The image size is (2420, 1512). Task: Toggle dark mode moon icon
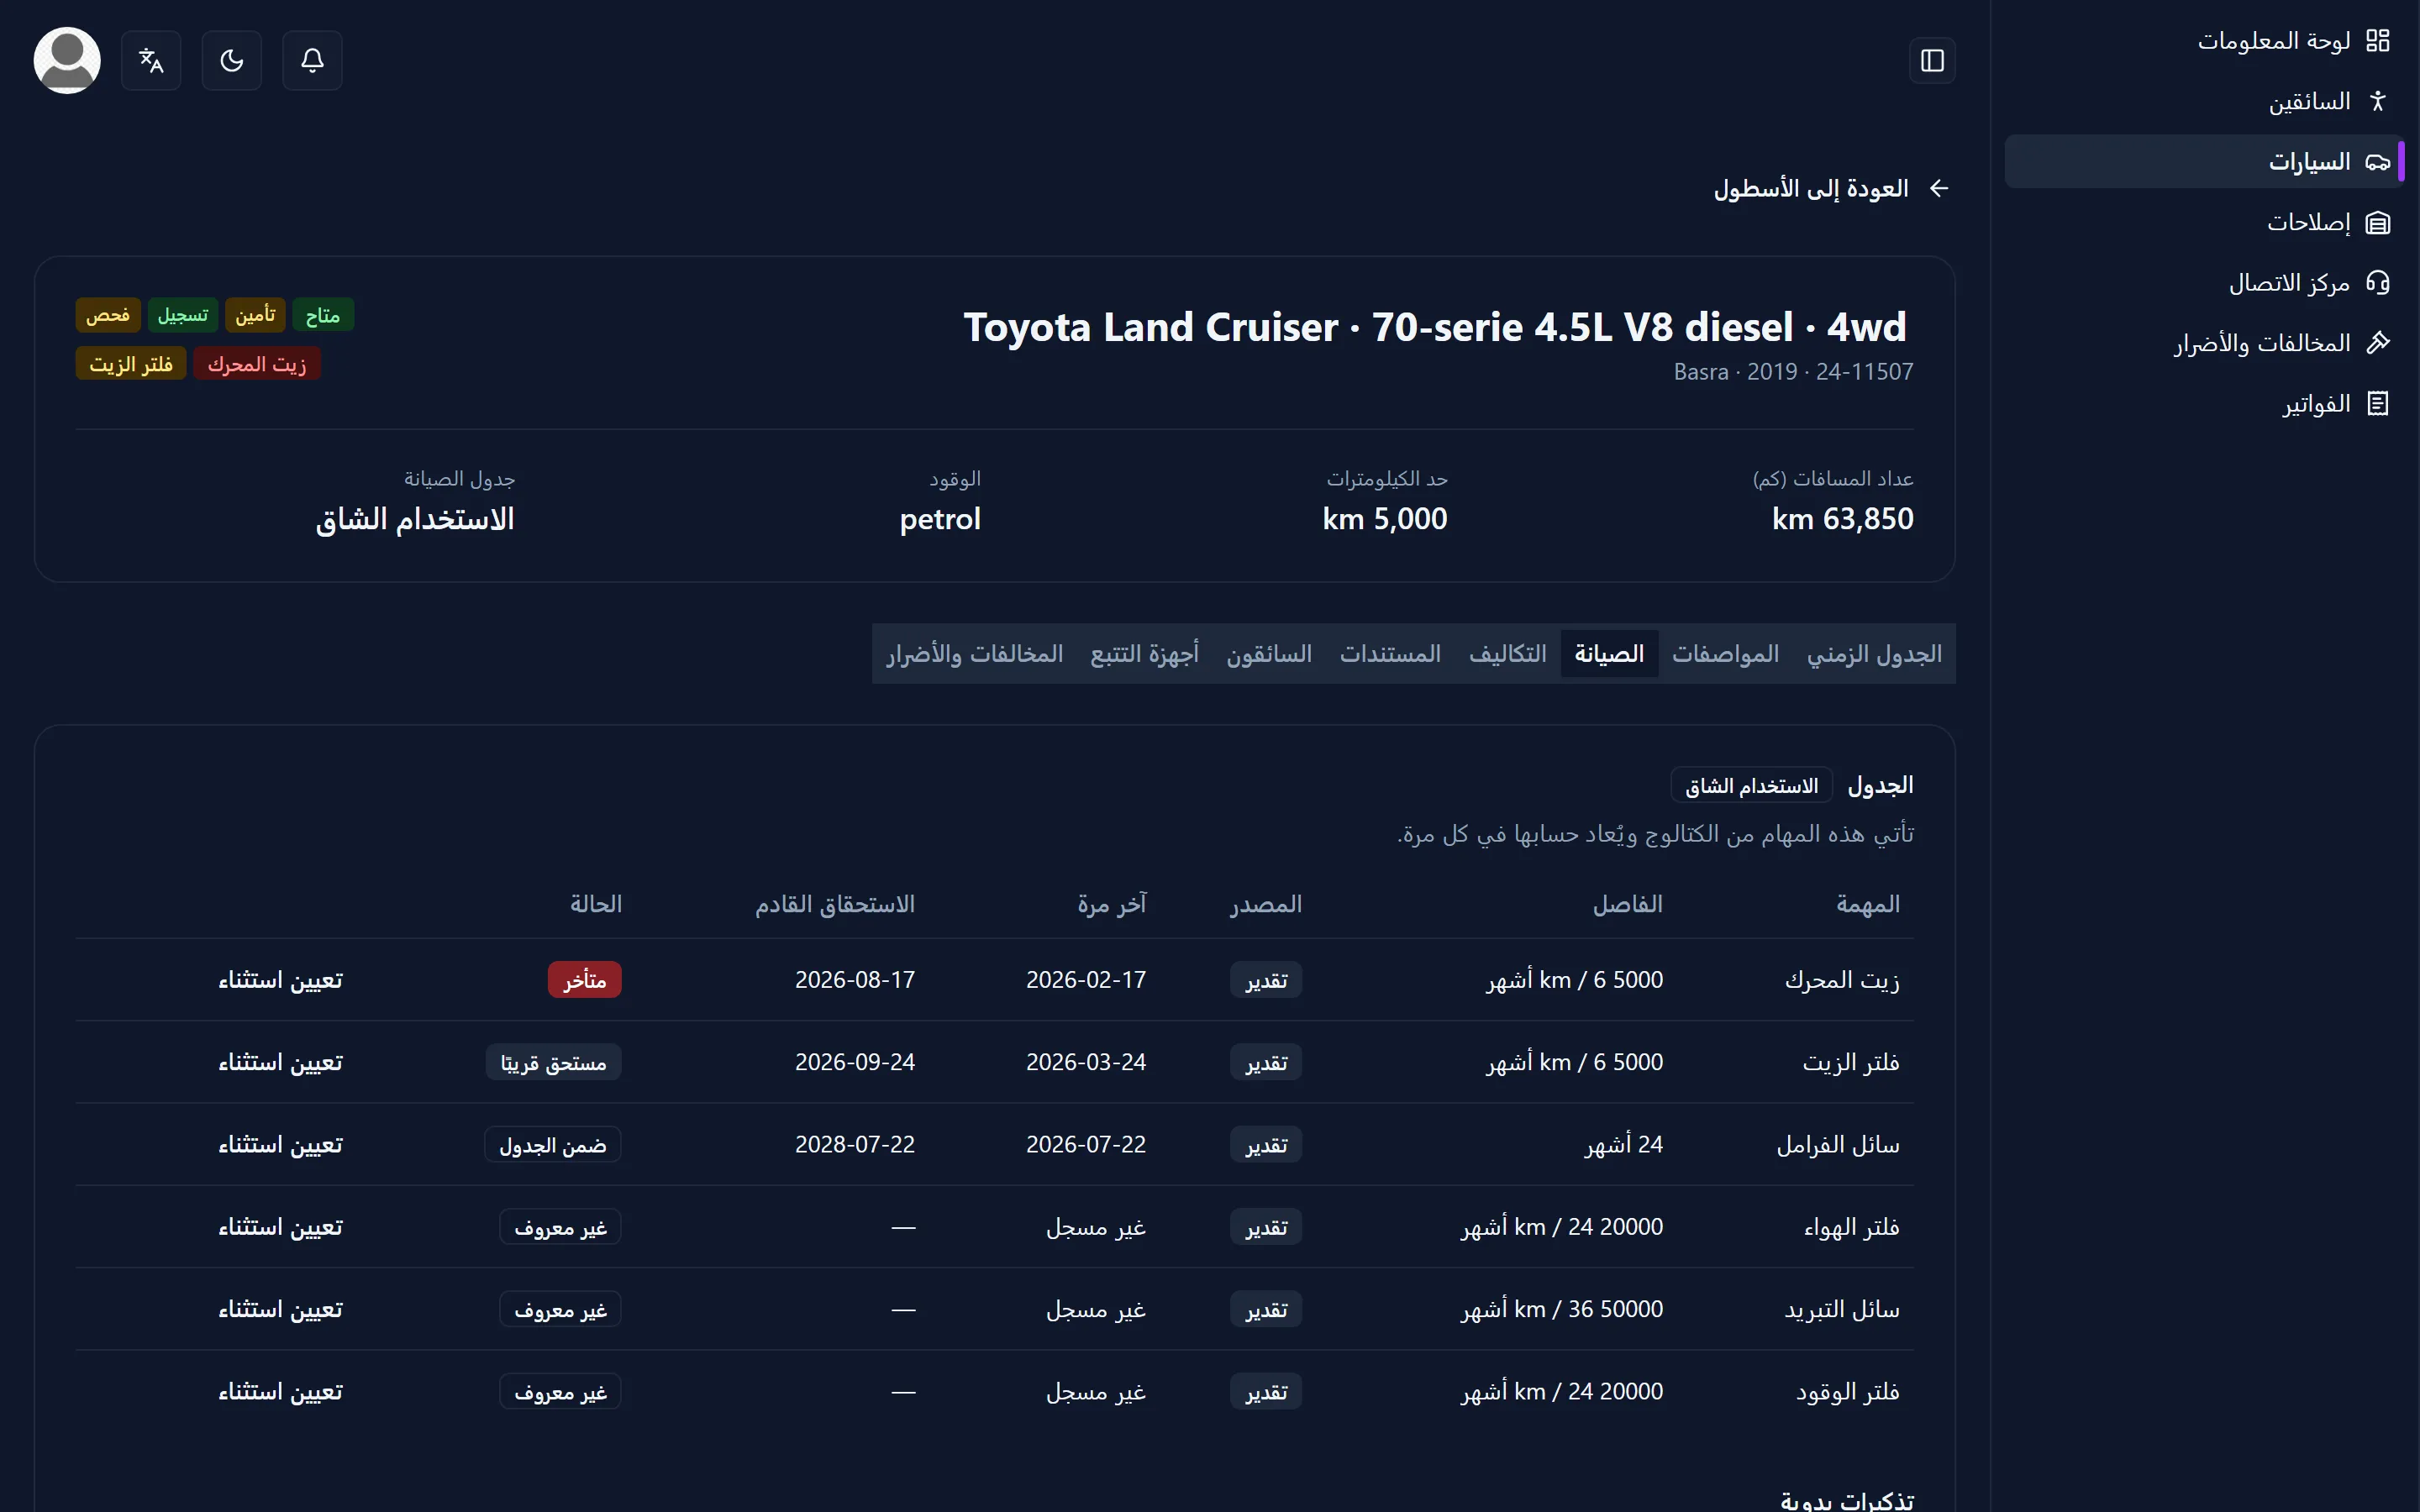232,61
